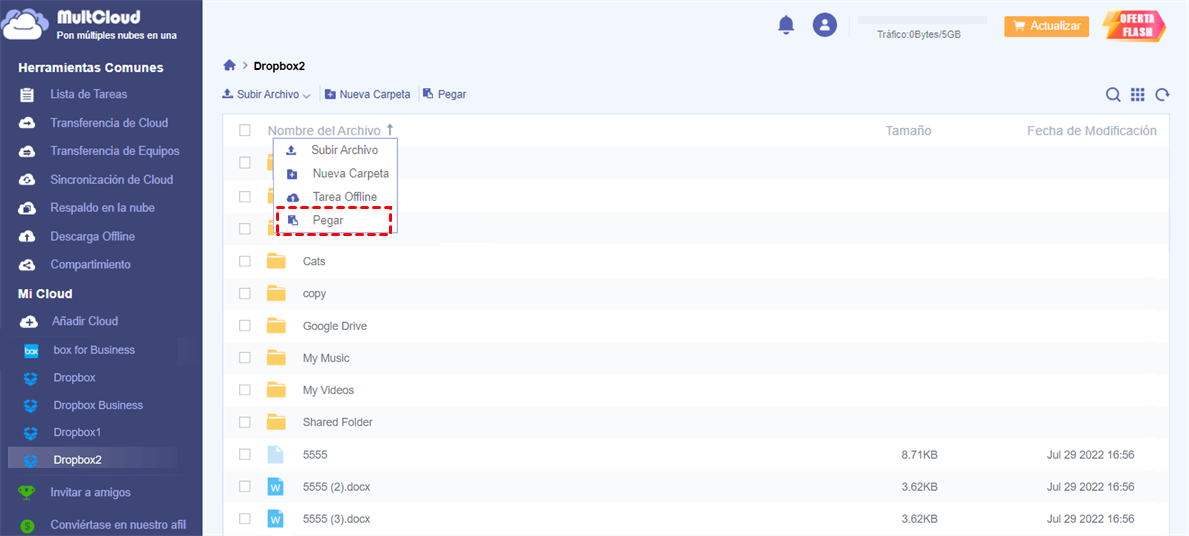Check the My Videos folder checkbox
The image size is (1189, 536).
coord(245,390)
